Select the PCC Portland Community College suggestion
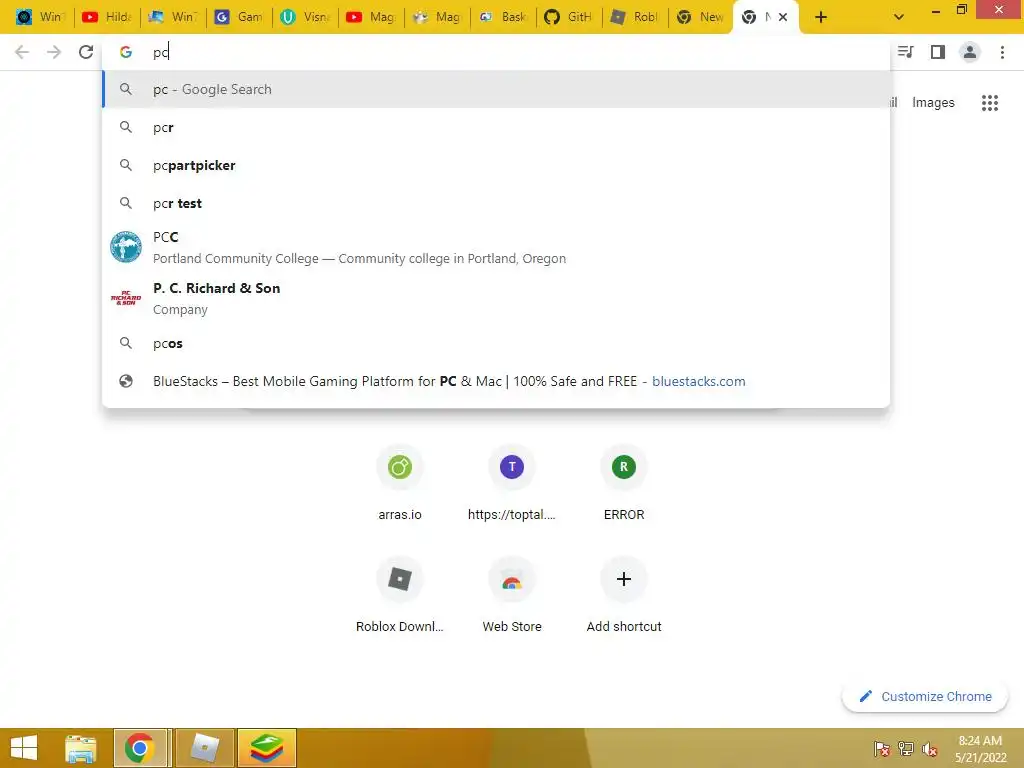The height and width of the screenshot is (768, 1024). (496, 248)
